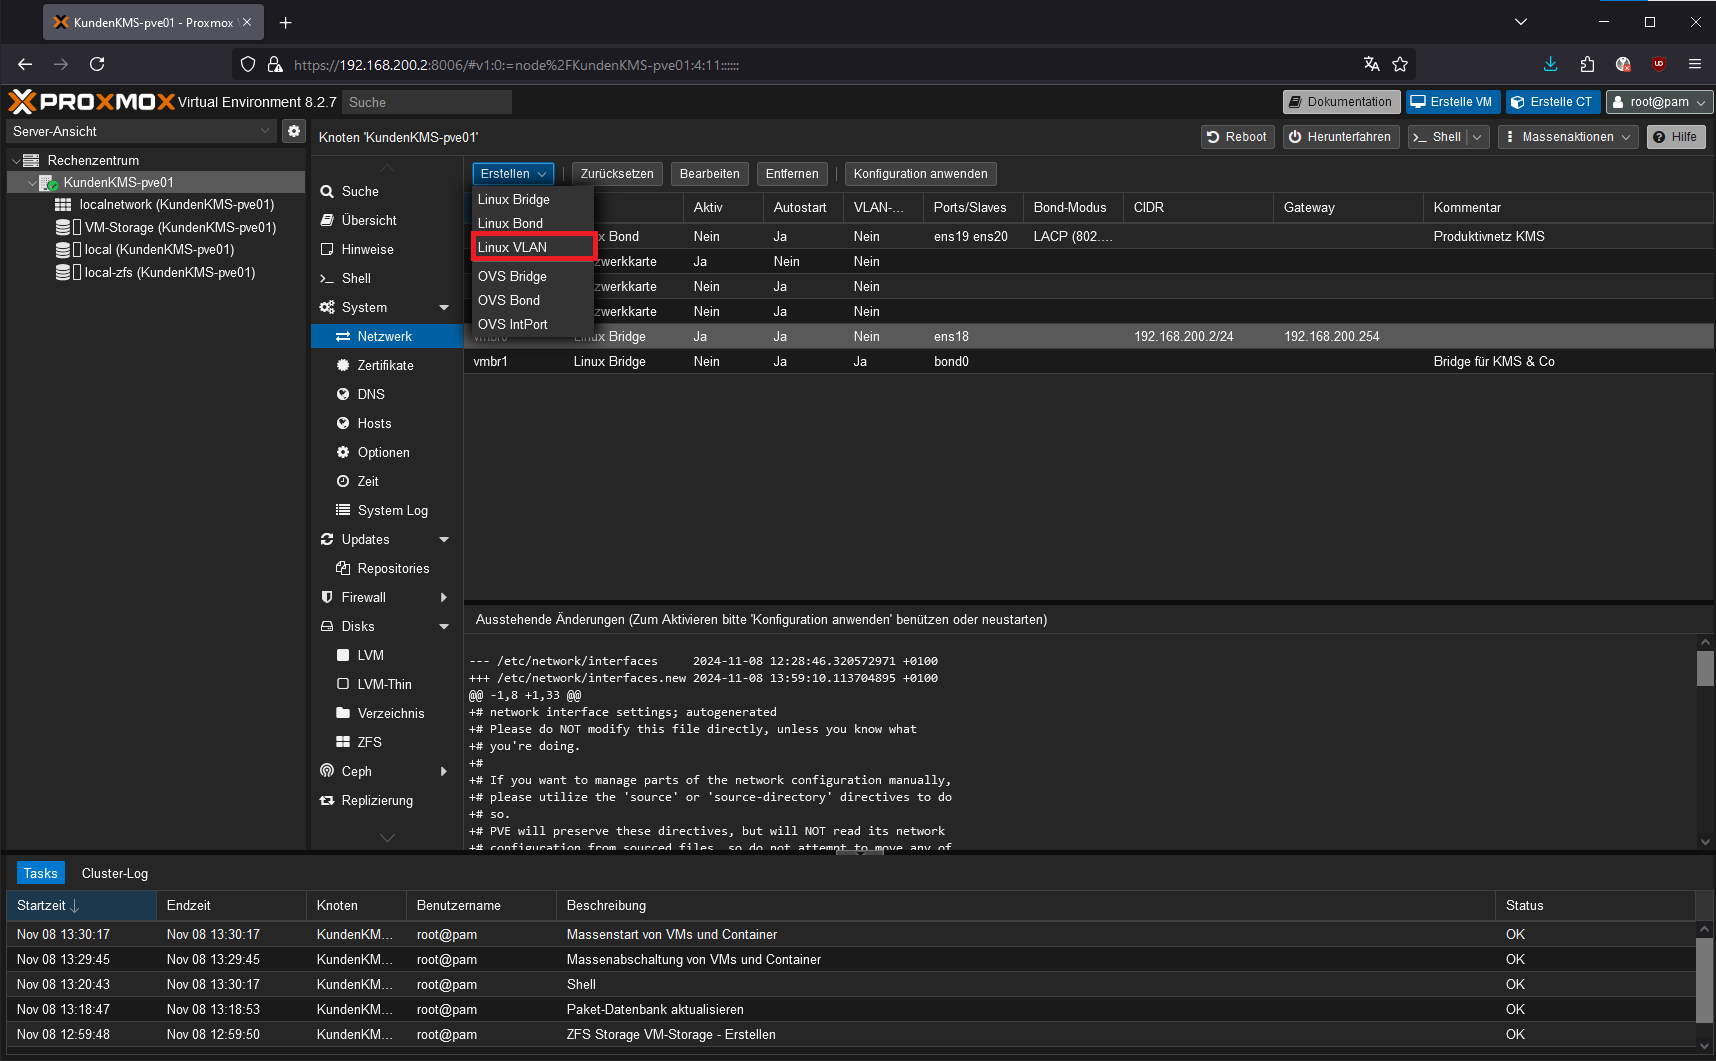Image resolution: width=1716 pixels, height=1061 pixels.
Task: Expand the Firewall submenu arrow
Action: [x=444, y=597]
